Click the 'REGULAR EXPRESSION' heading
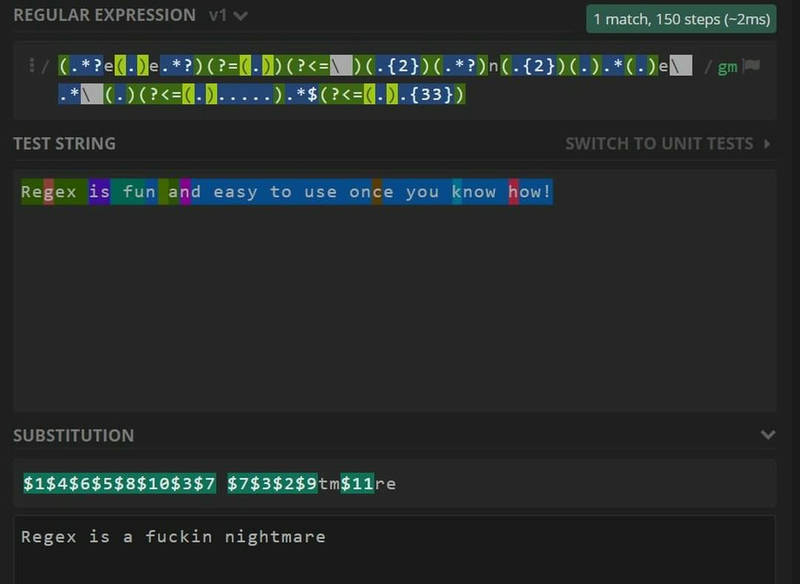The width and height of the screenshot is (800, 584). pos(105,15)
